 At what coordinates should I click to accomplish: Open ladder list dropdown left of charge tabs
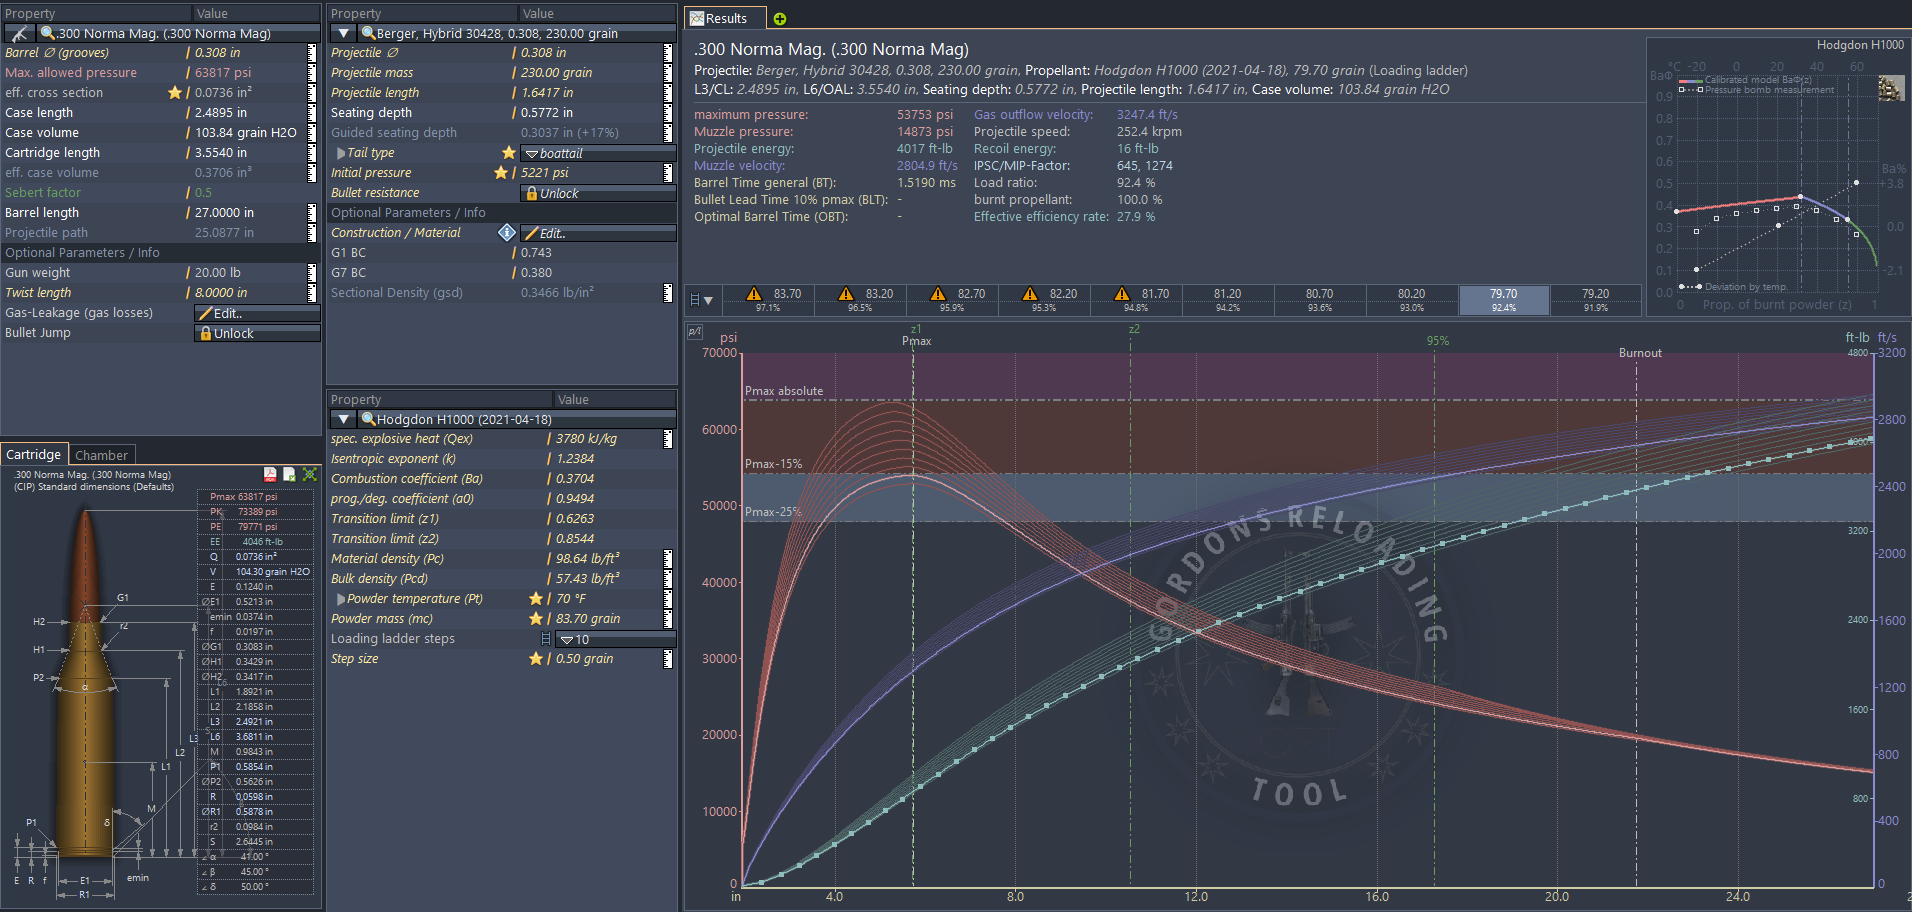click(702, 300)
